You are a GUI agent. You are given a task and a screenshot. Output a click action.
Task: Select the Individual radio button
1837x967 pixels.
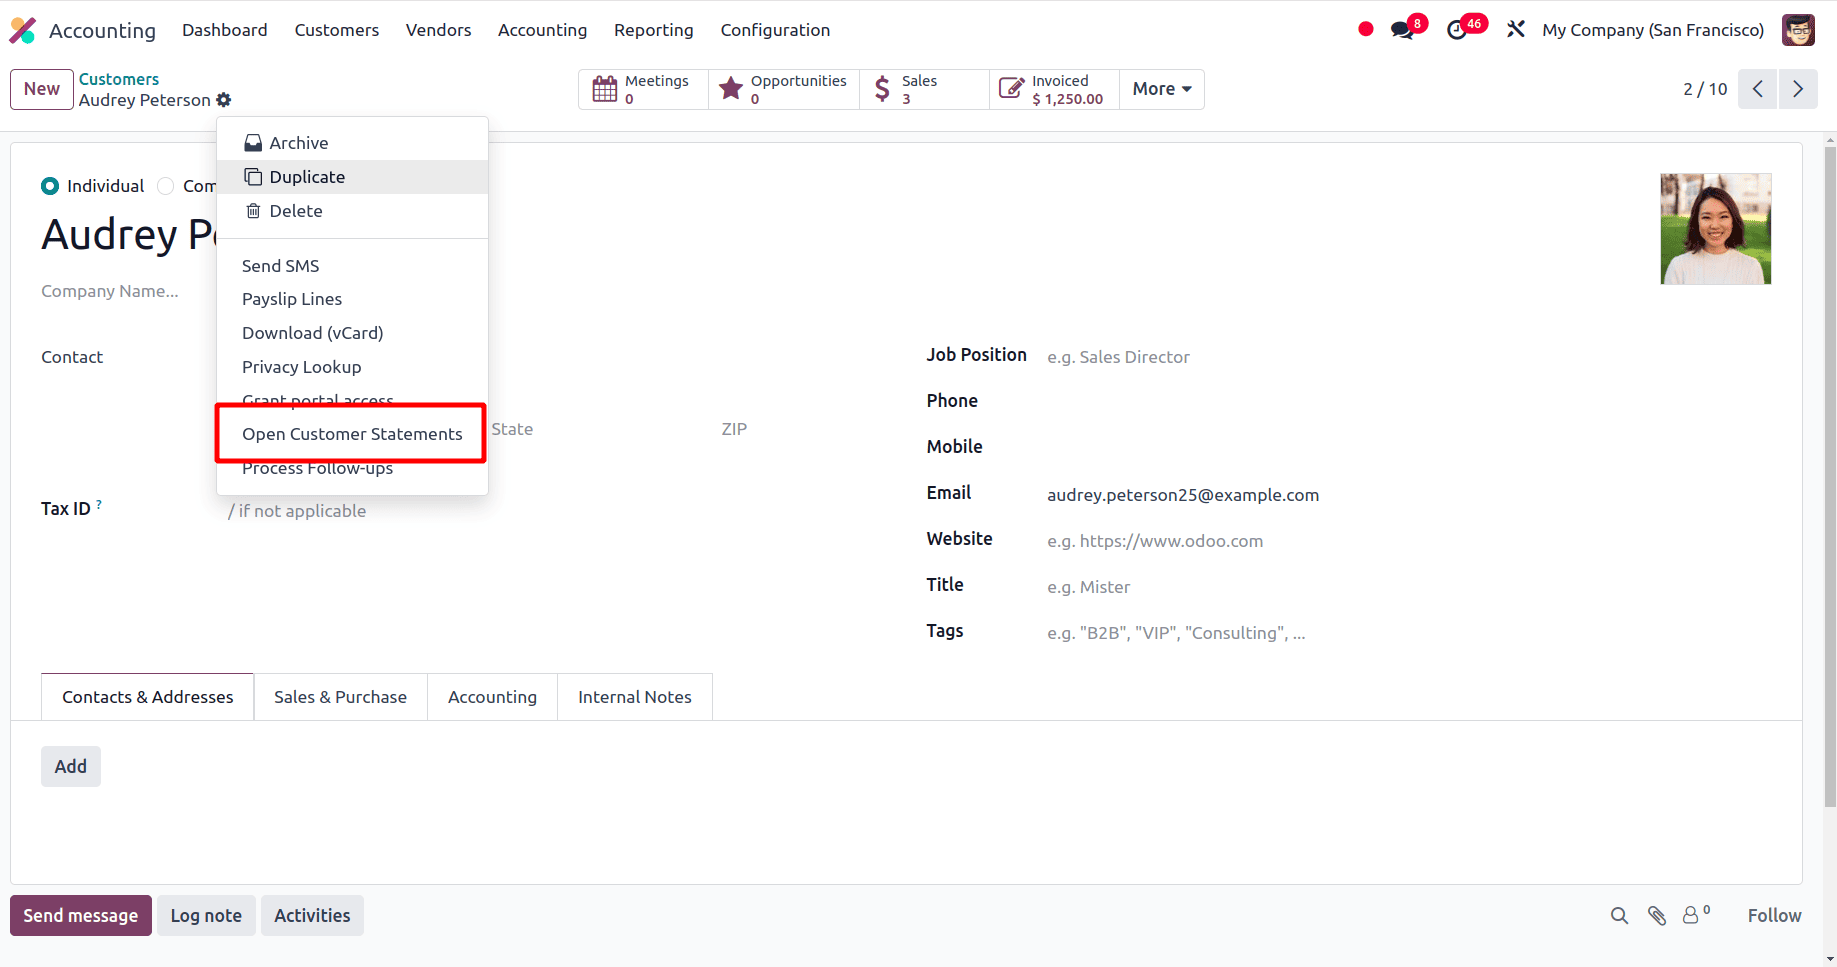[50, 186]
